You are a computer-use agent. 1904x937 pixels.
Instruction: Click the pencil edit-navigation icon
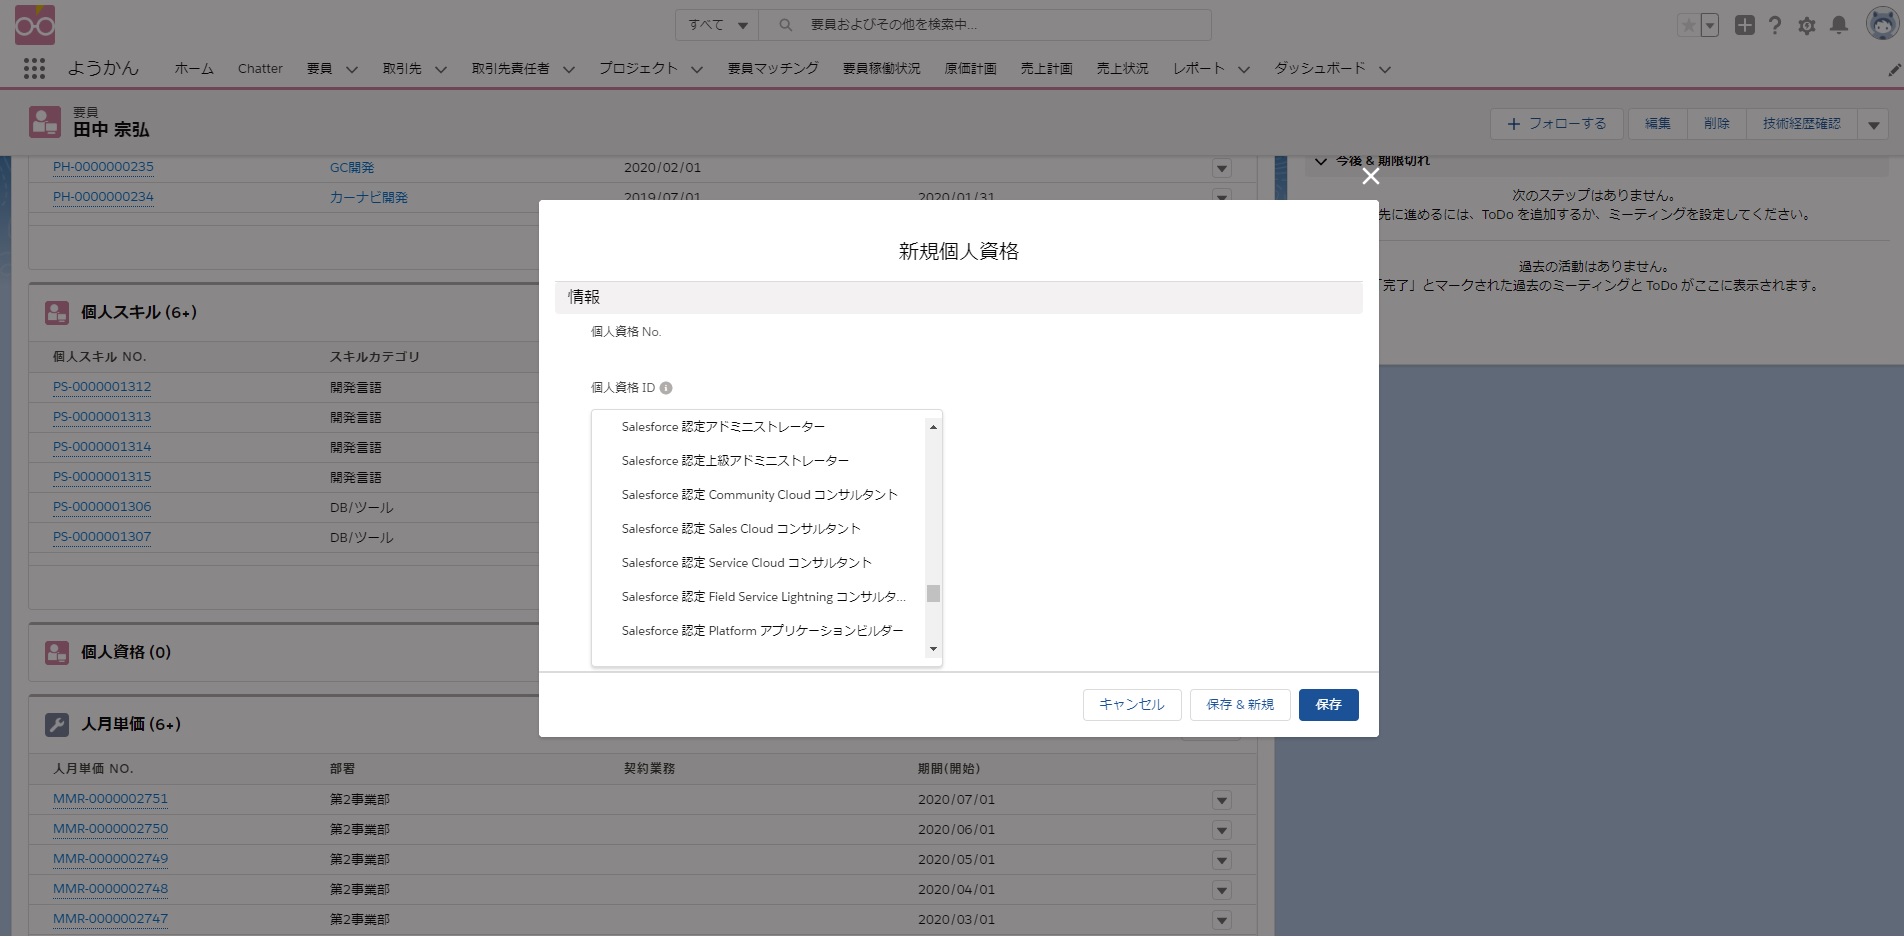1894,69
